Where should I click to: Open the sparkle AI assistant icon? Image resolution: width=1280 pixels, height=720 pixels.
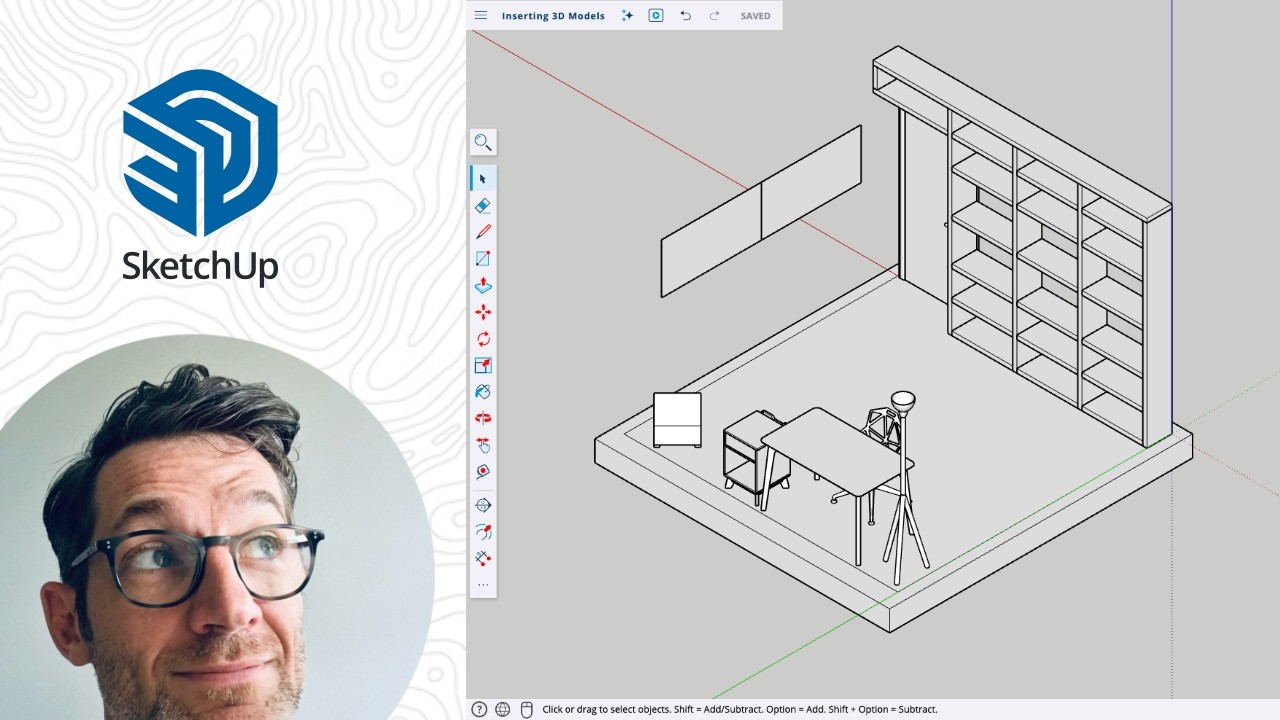(x=627, y=15)
